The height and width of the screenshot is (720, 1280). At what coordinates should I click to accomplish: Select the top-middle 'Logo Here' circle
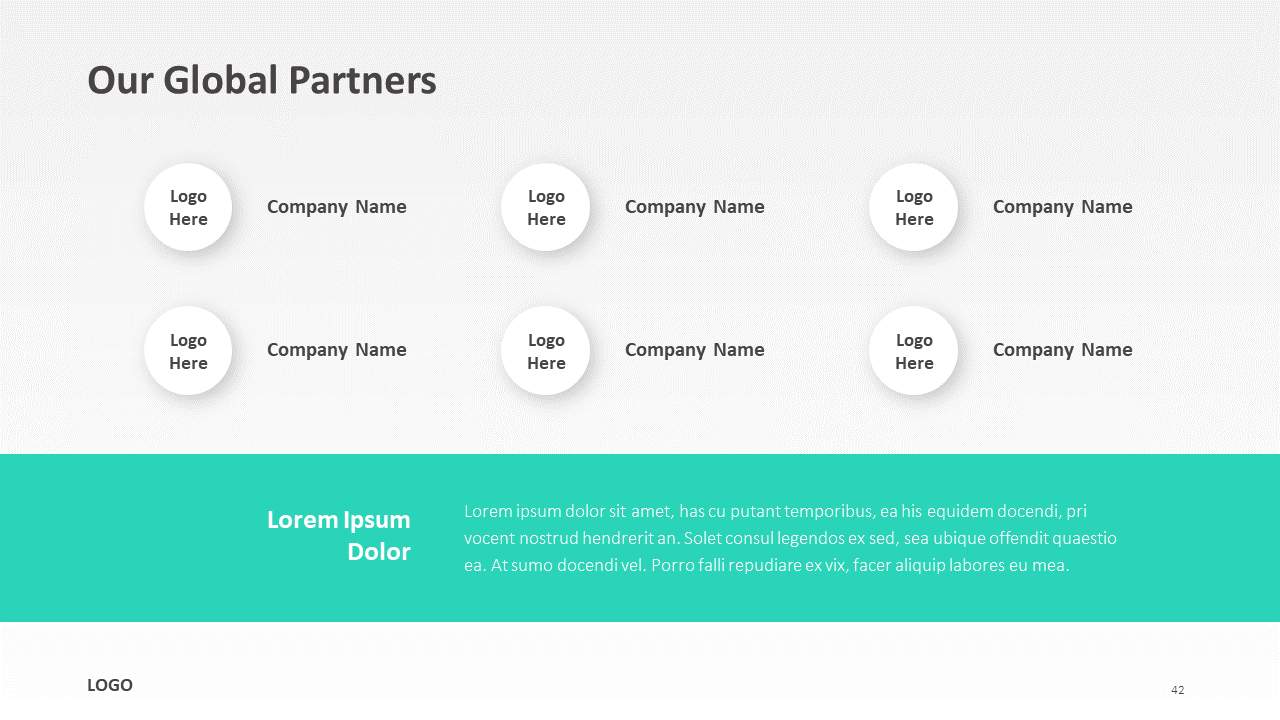click(546, 207)
